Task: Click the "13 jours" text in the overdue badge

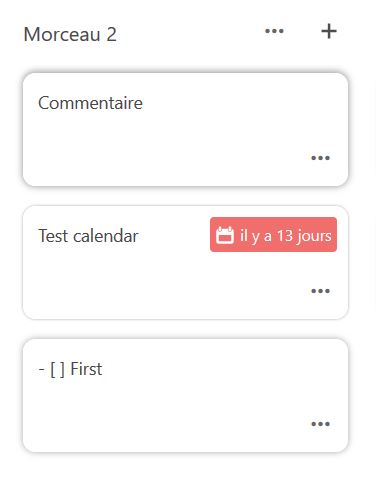Action: click(x=304, y=236)
